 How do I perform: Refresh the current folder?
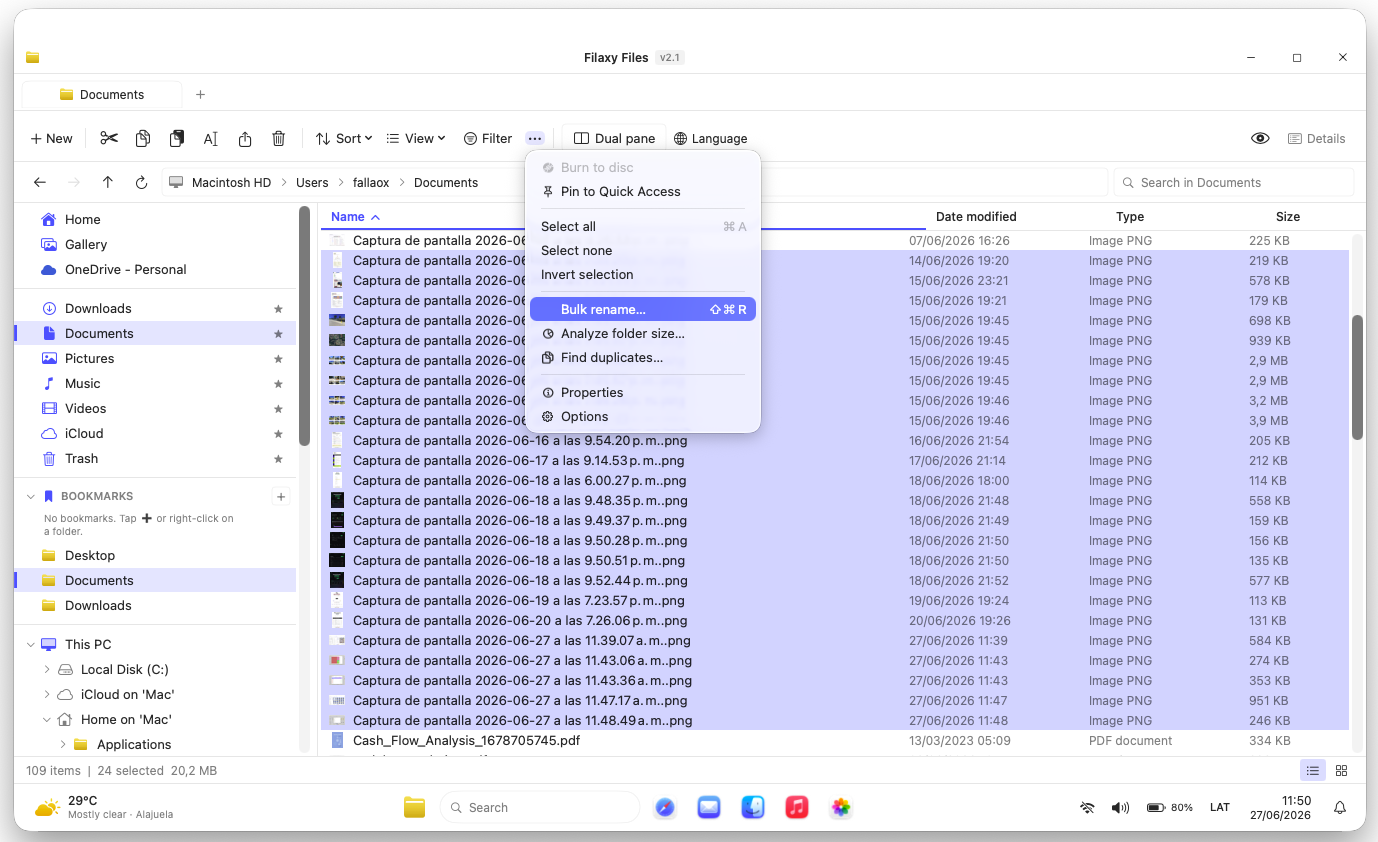point(141,183)
